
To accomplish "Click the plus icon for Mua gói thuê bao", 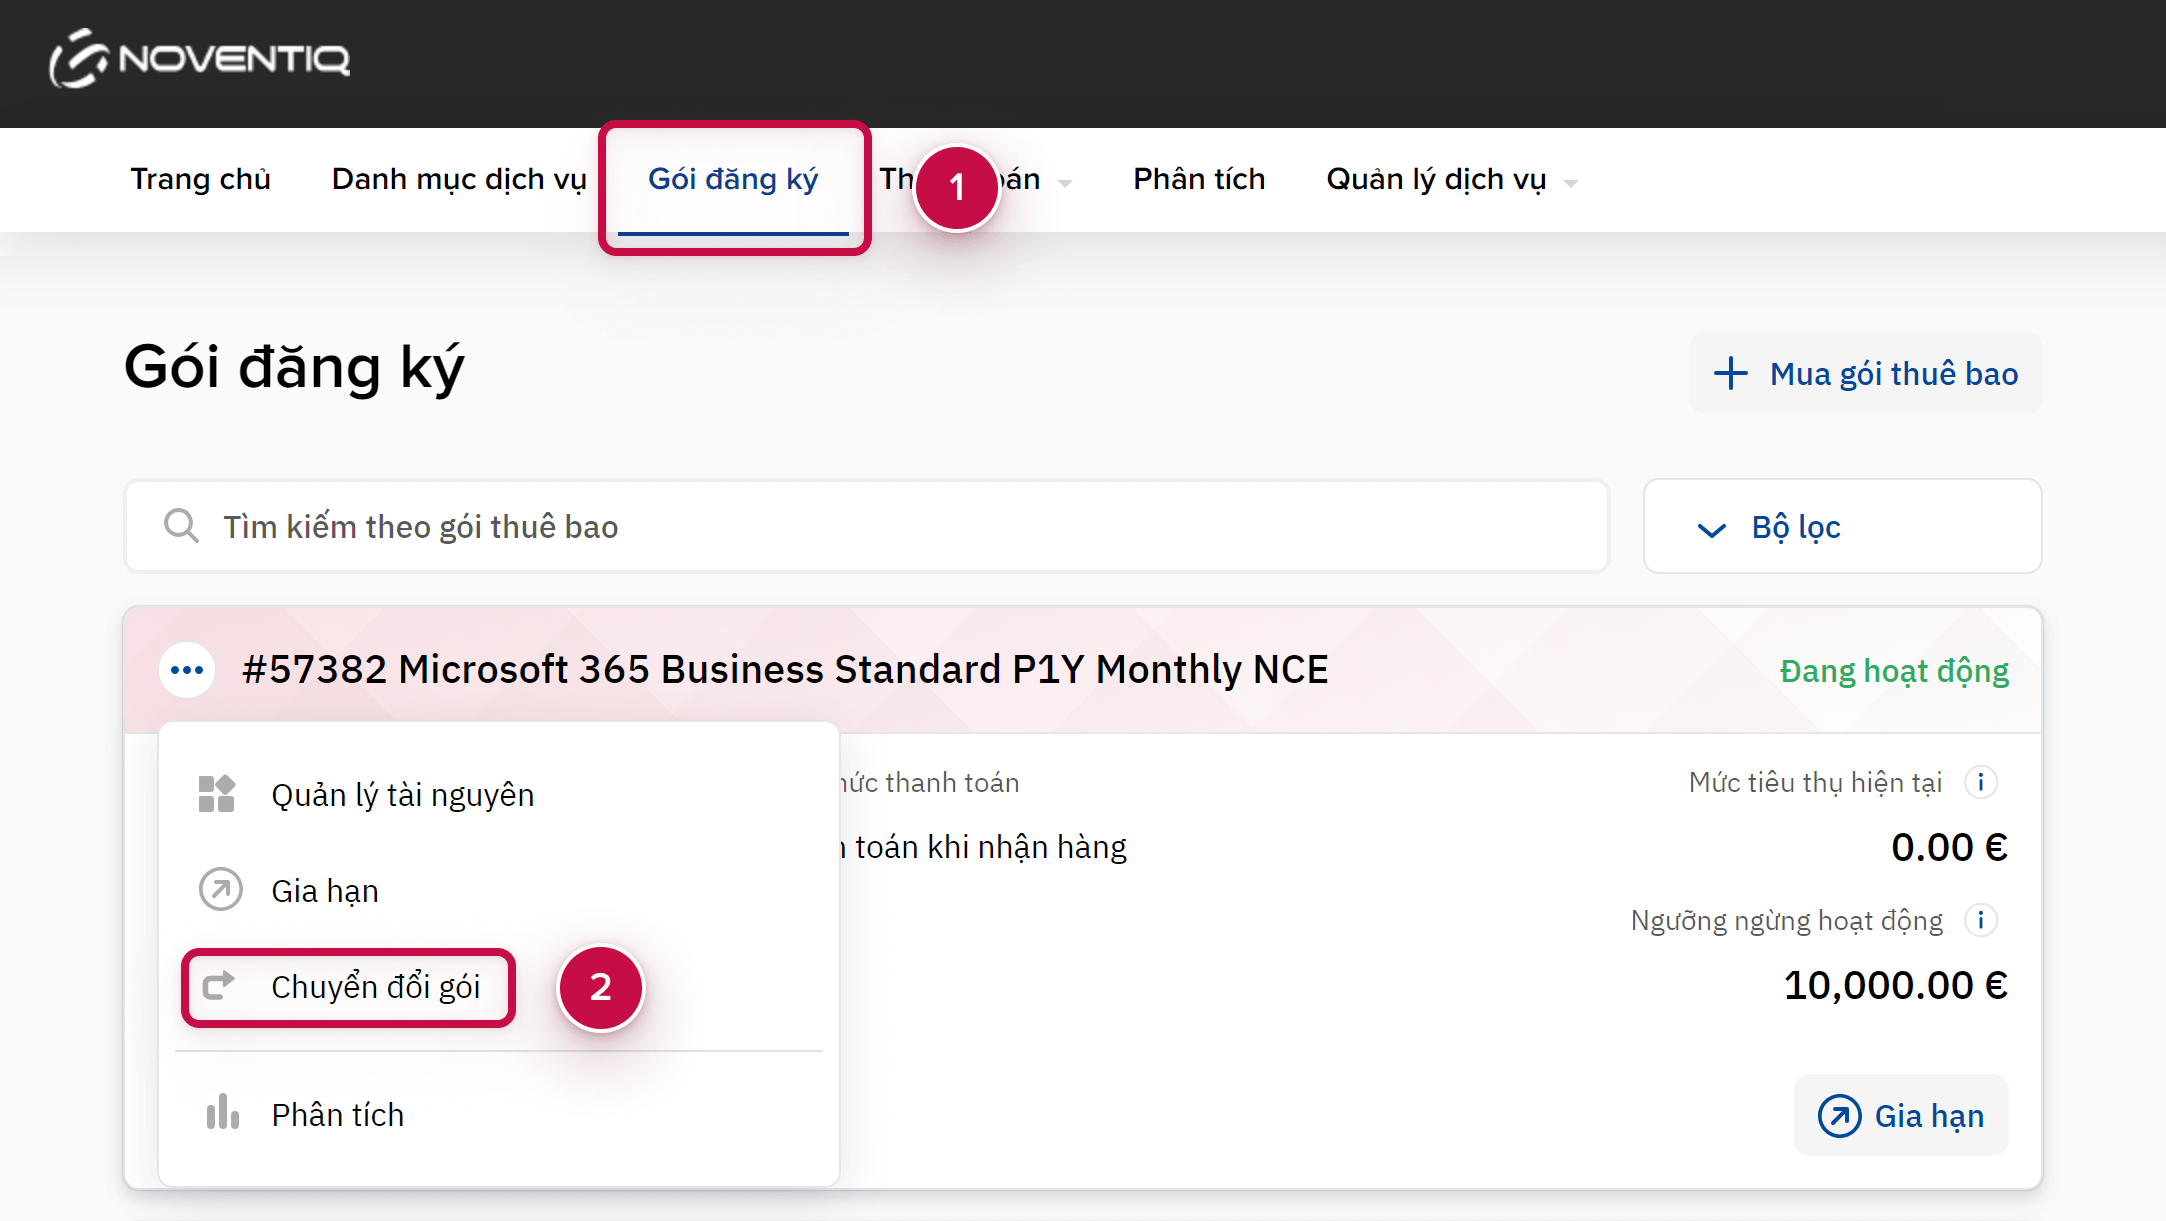I will click(x=1731, y=374).
